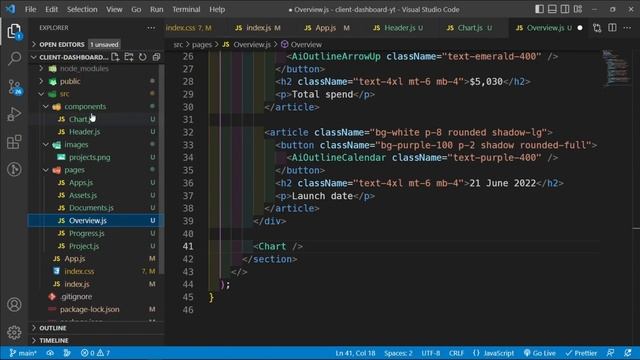Open the customize layout icon
This screenshot has height=360, width=640.
[578, 9]
